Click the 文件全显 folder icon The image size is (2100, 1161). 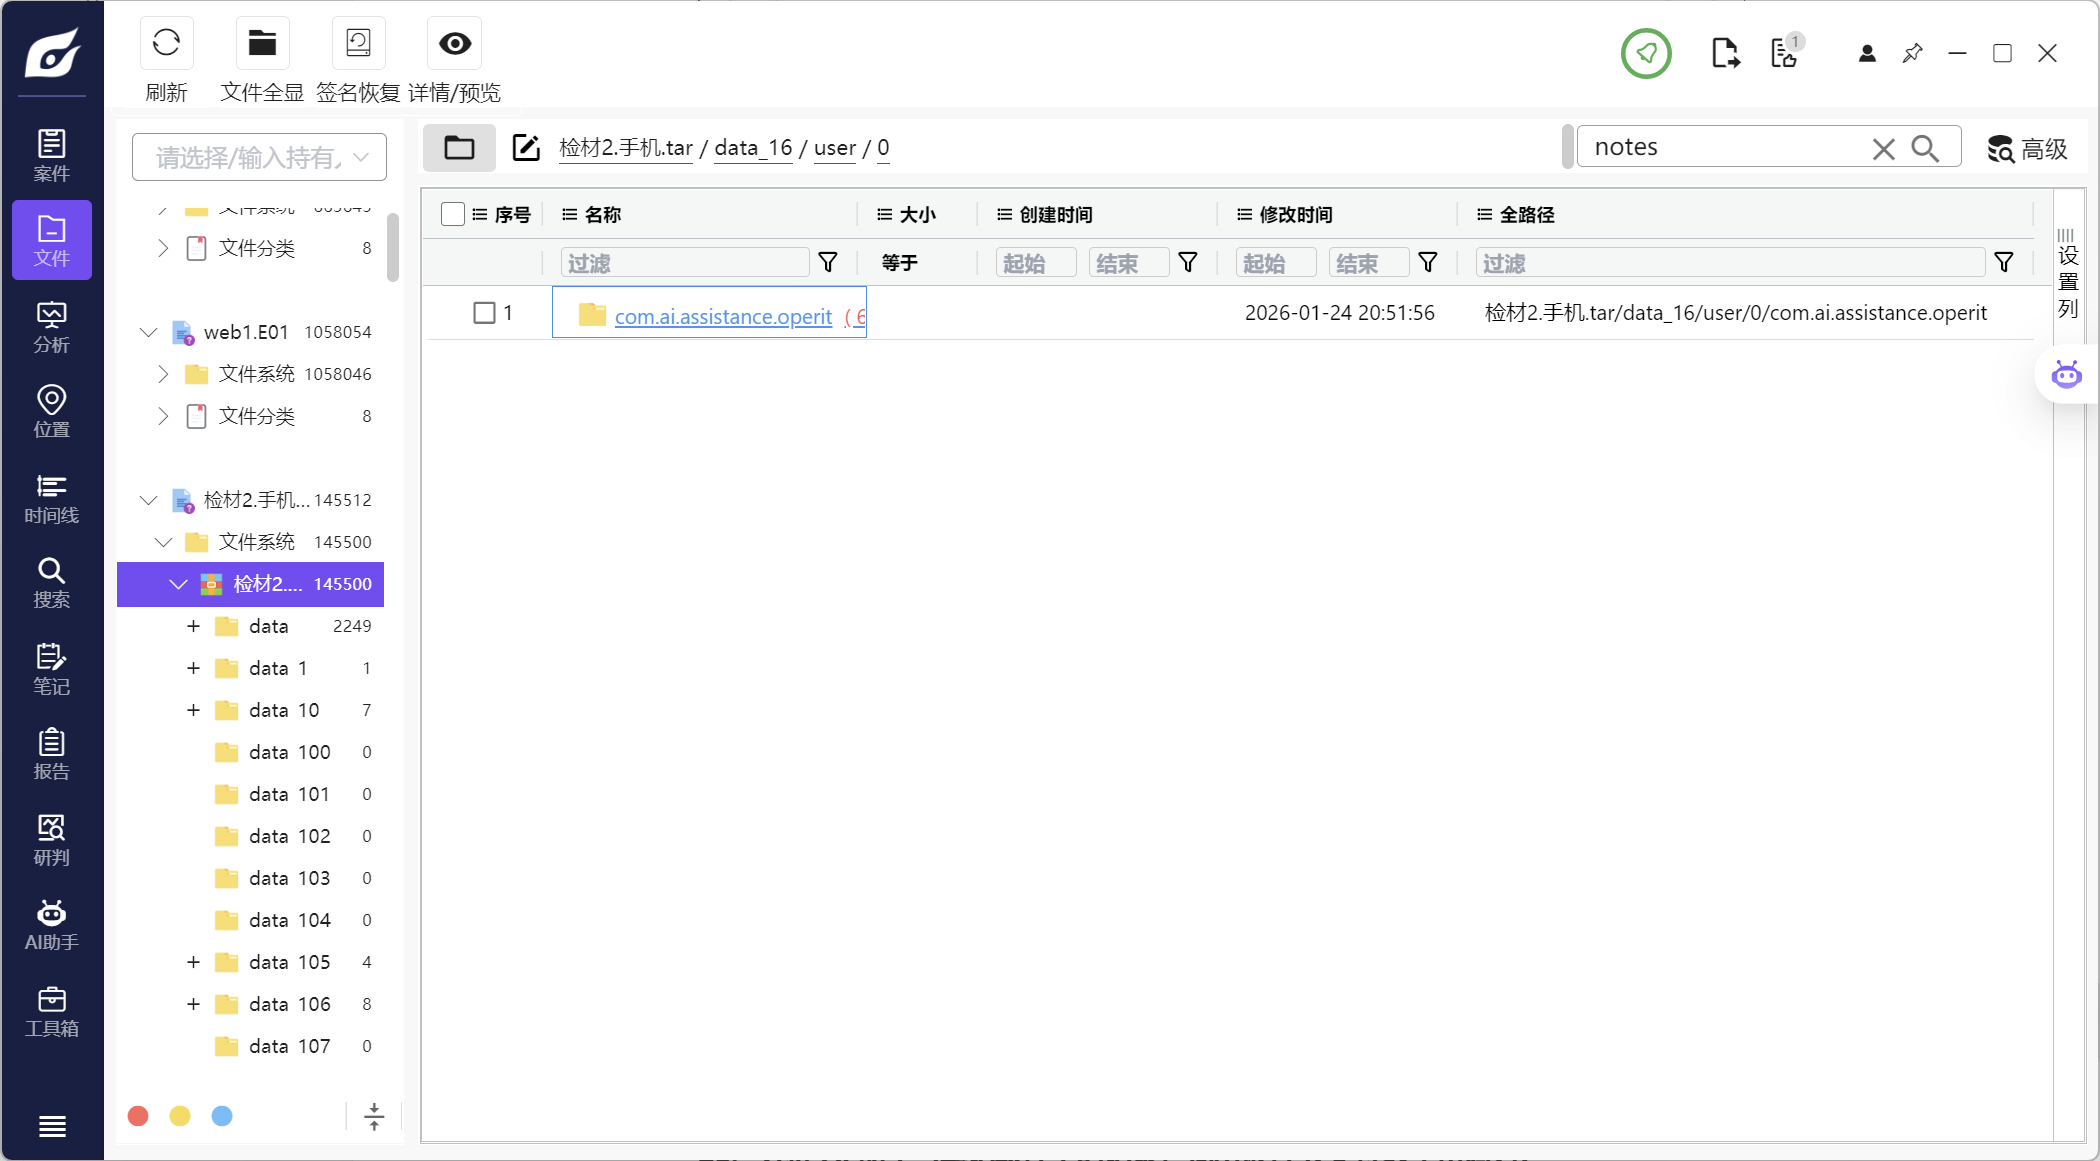[x=262, y=44]
